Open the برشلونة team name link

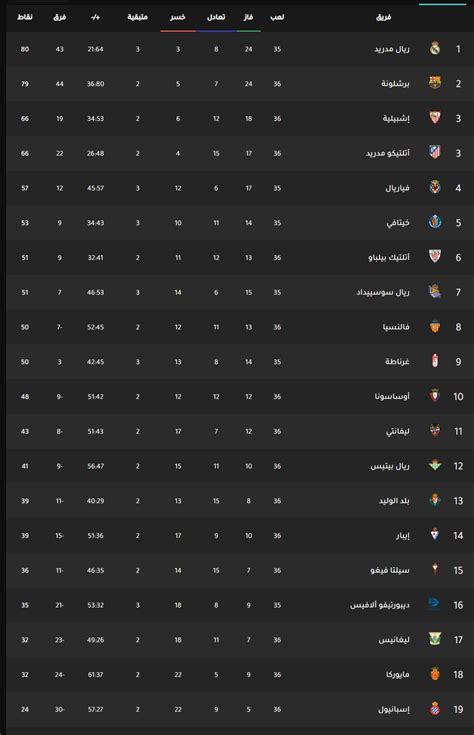[395, 84]
